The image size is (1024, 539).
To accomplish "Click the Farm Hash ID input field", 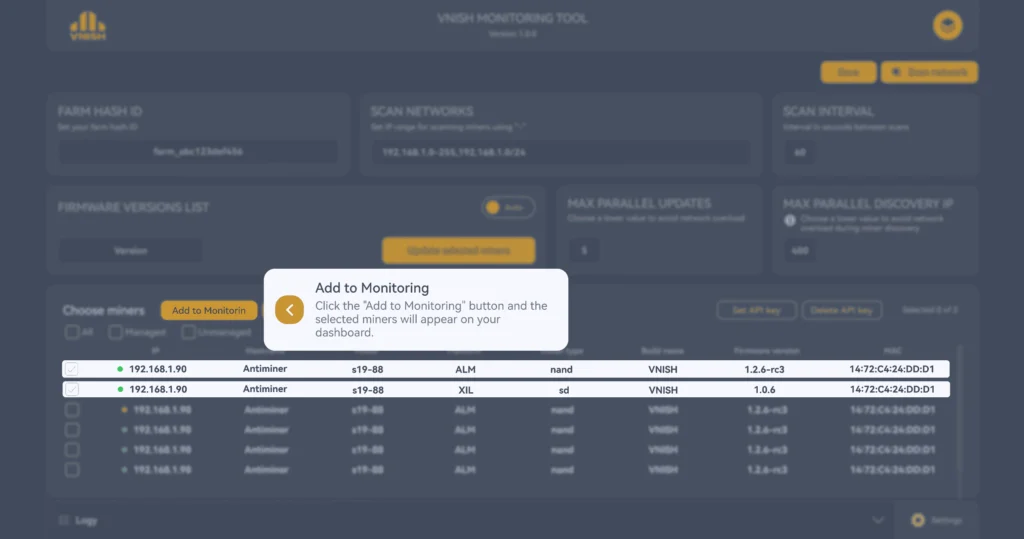I will tap(199, 152).
